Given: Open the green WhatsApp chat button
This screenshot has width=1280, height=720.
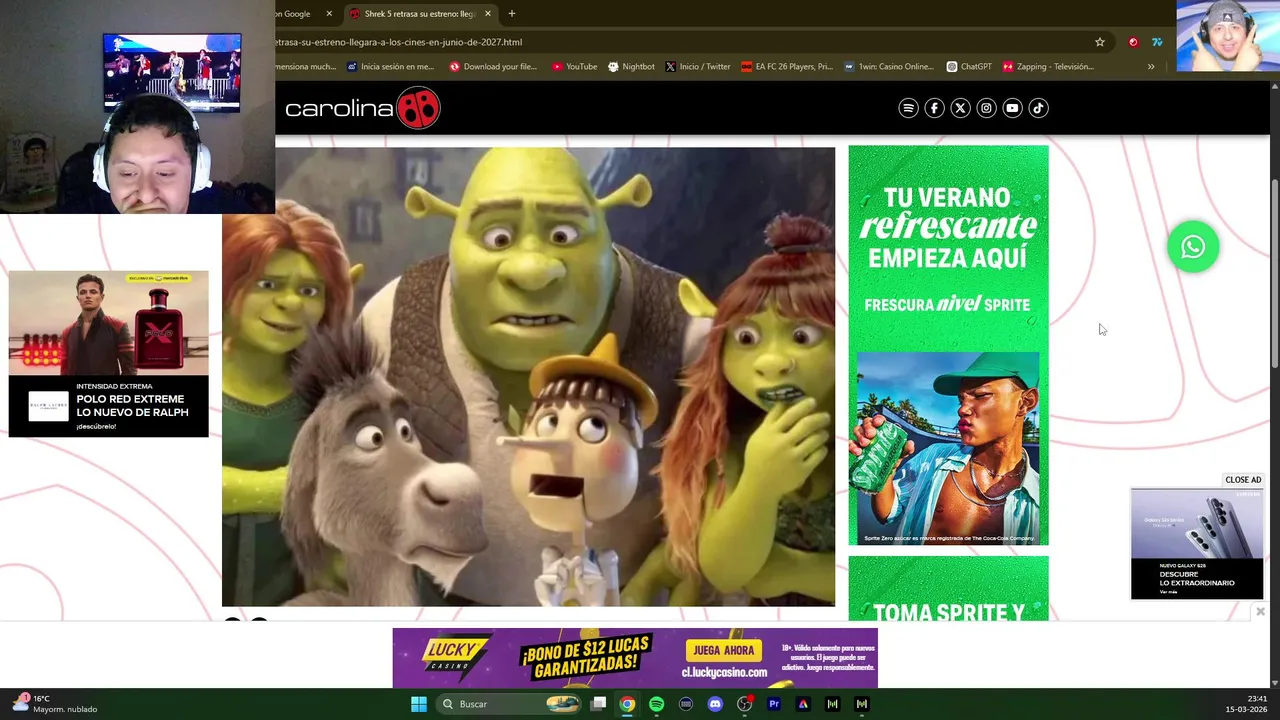Looking at the screenshot, I should 1193,247.
